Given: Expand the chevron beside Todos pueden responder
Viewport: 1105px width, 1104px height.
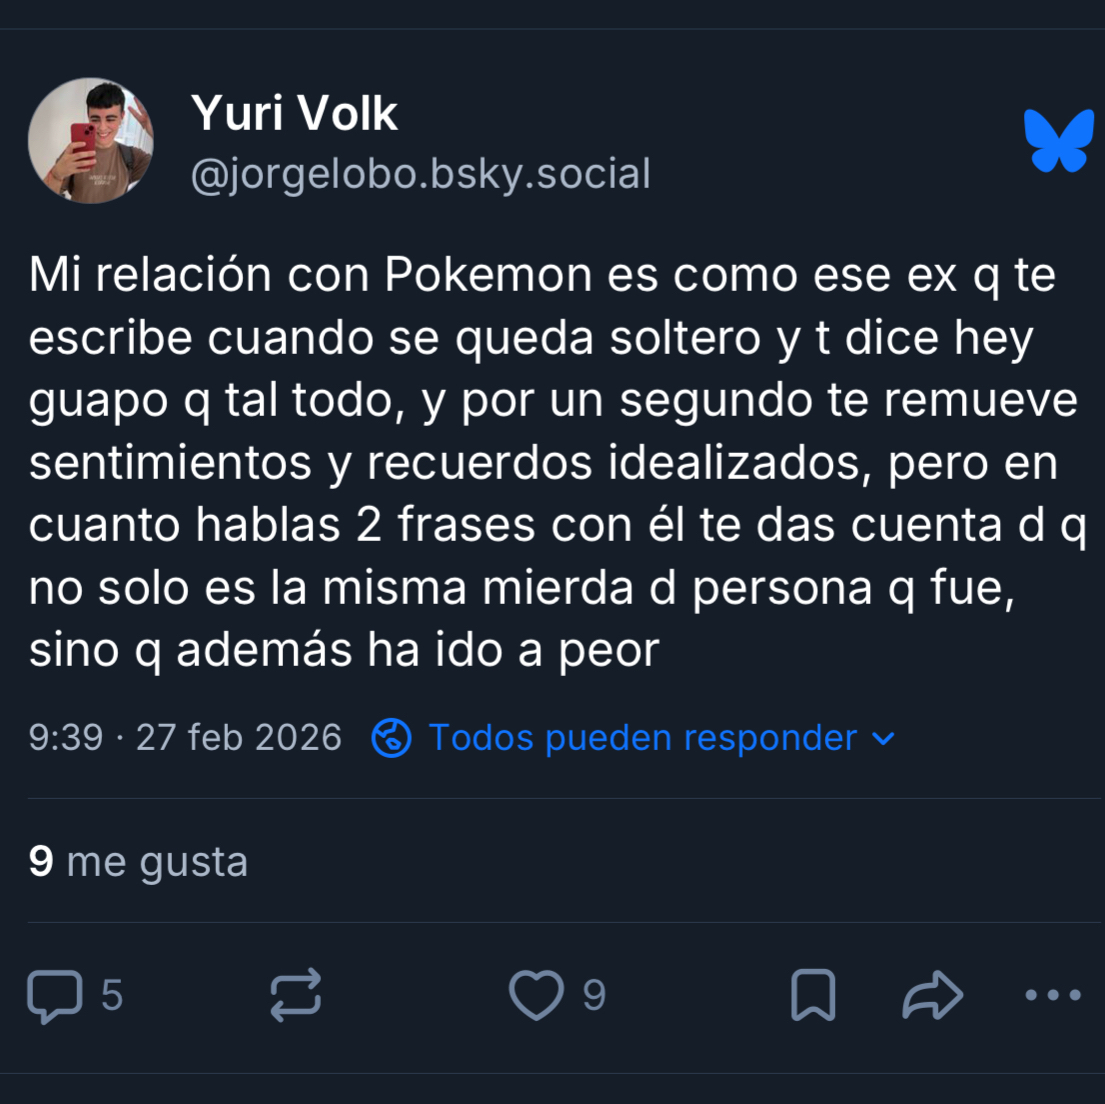Looking at the screenshot, I should click(x=883, y=738).
